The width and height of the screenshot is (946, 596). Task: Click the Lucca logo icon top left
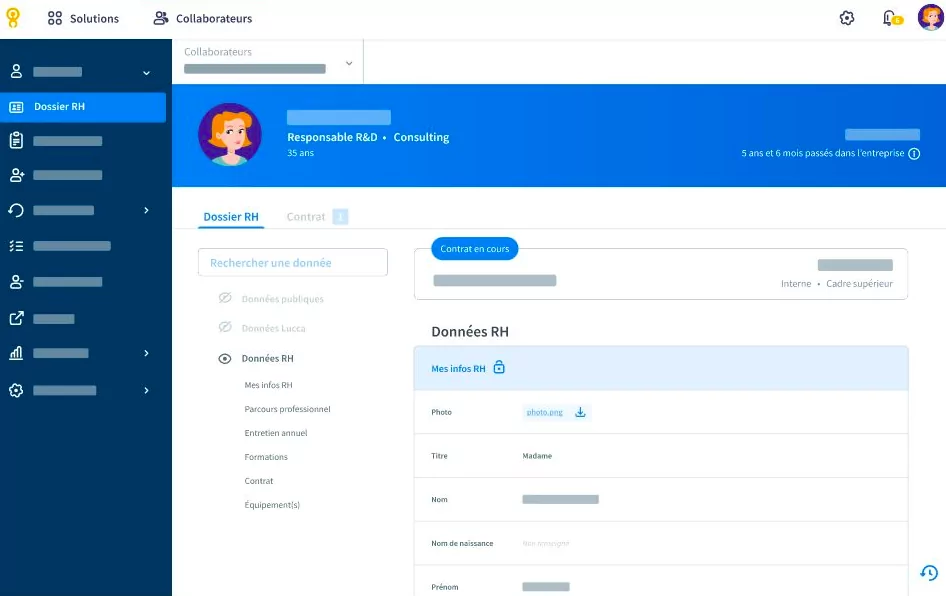pos(13,18)
